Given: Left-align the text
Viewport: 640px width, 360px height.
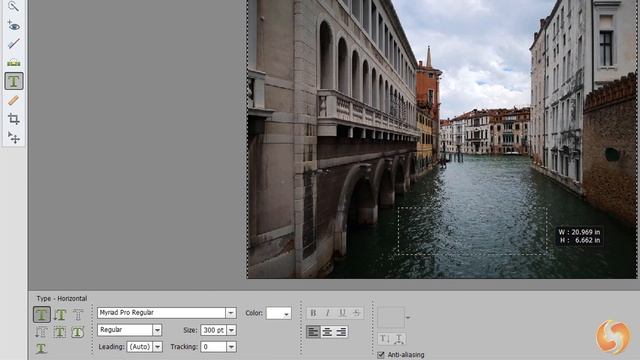Looking at the screenshot, I should pos(313,332).
